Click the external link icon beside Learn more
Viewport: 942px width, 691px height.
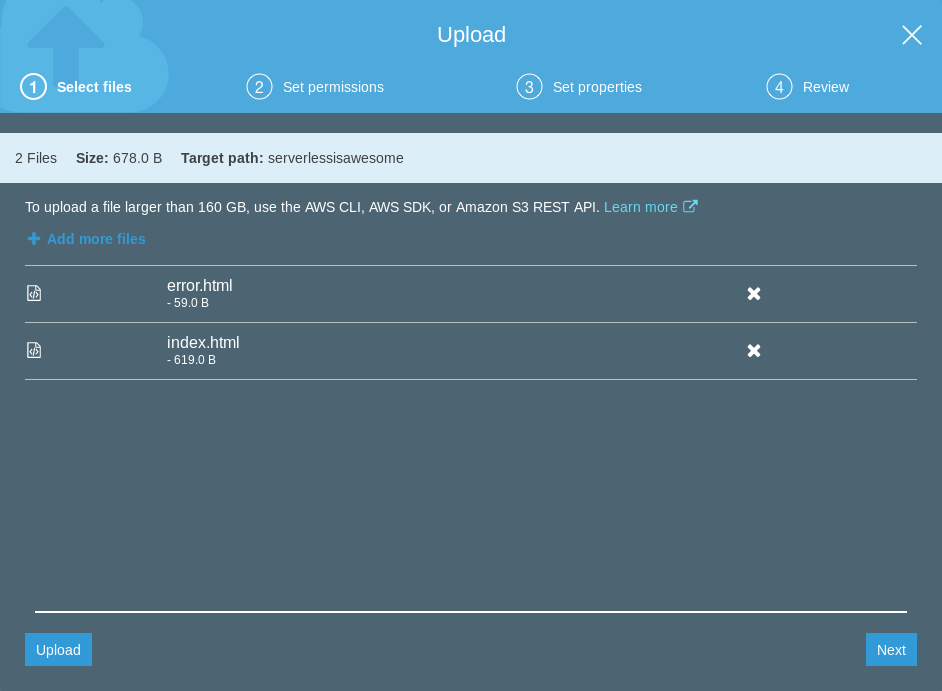pyautogui.click(x=690, y=206)
